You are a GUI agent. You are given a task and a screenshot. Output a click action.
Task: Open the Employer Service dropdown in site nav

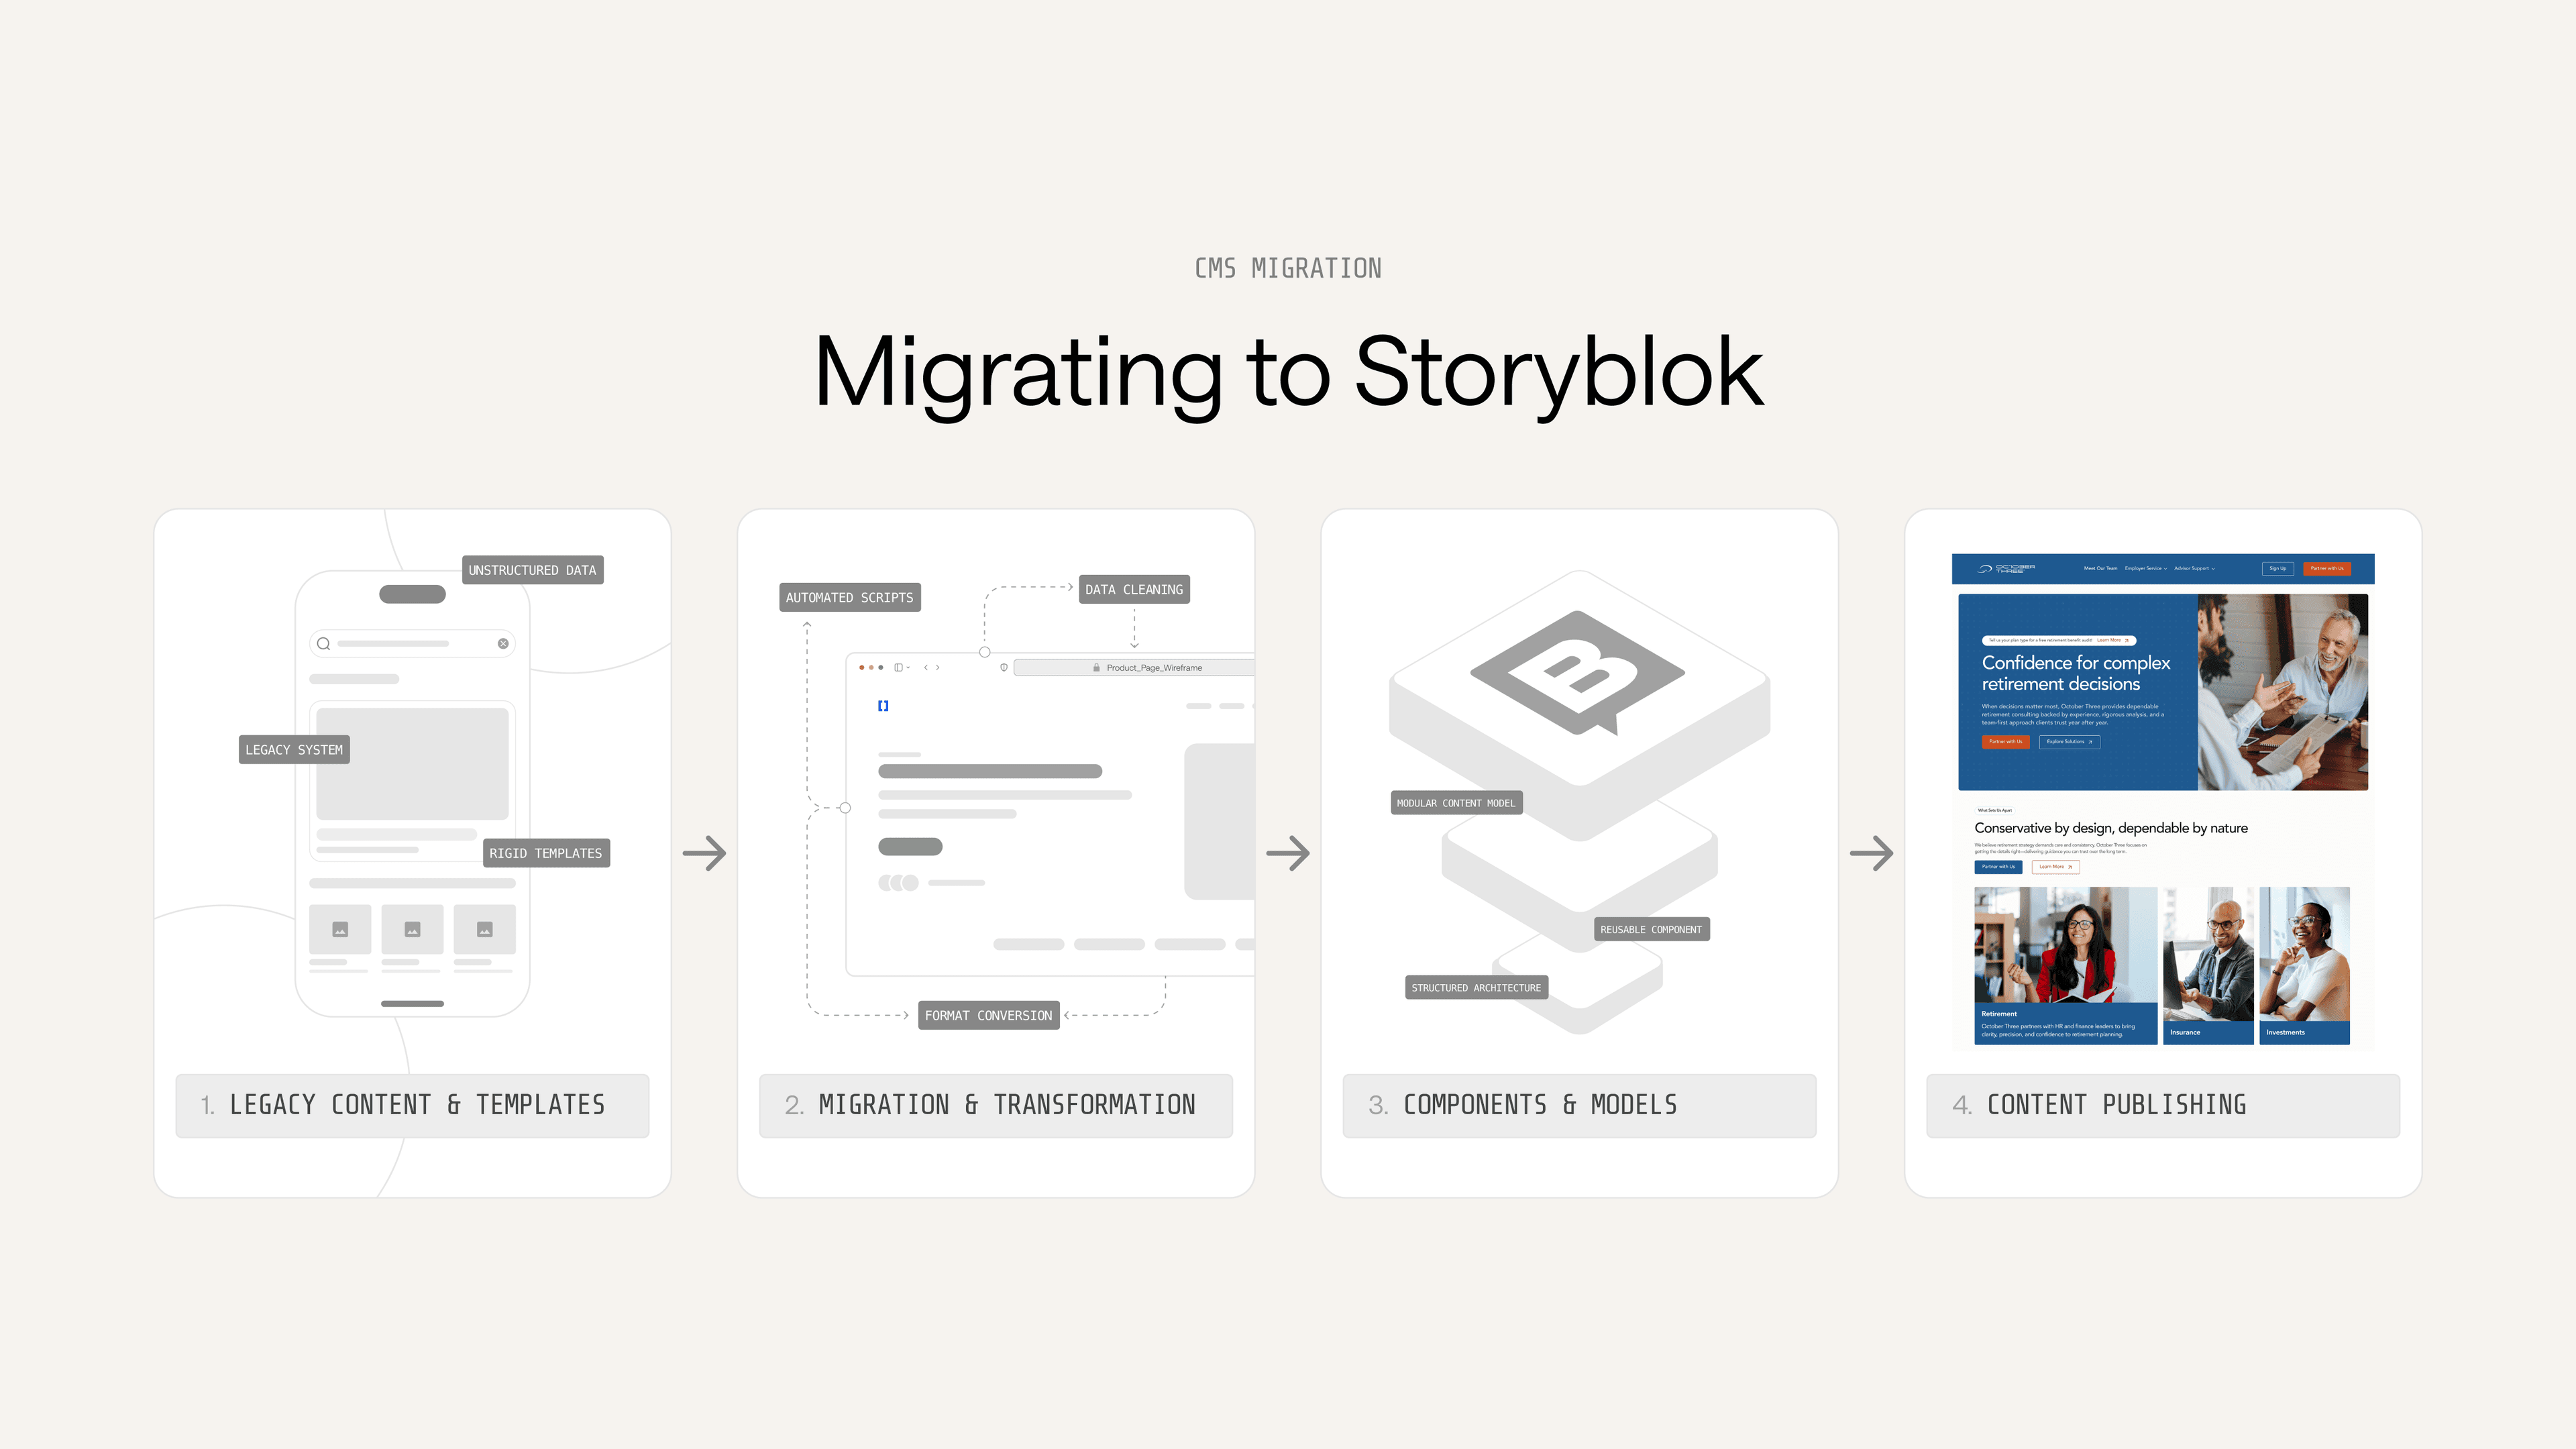pos(2146,568)
